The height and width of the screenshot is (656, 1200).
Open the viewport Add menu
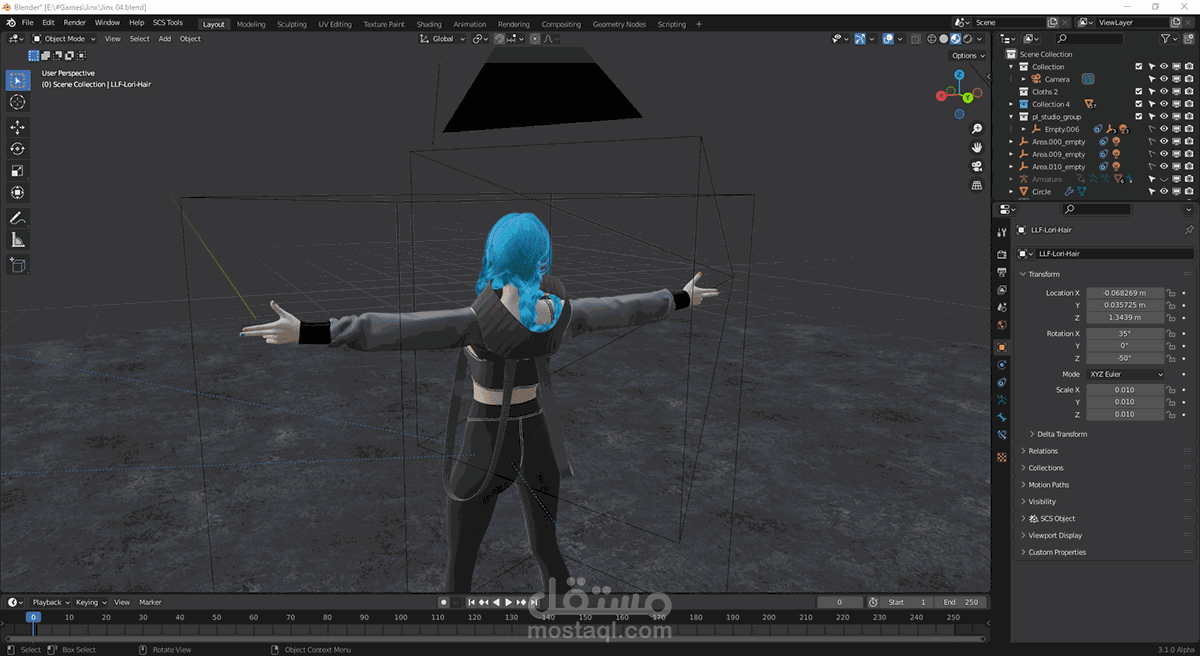point(165,39)
